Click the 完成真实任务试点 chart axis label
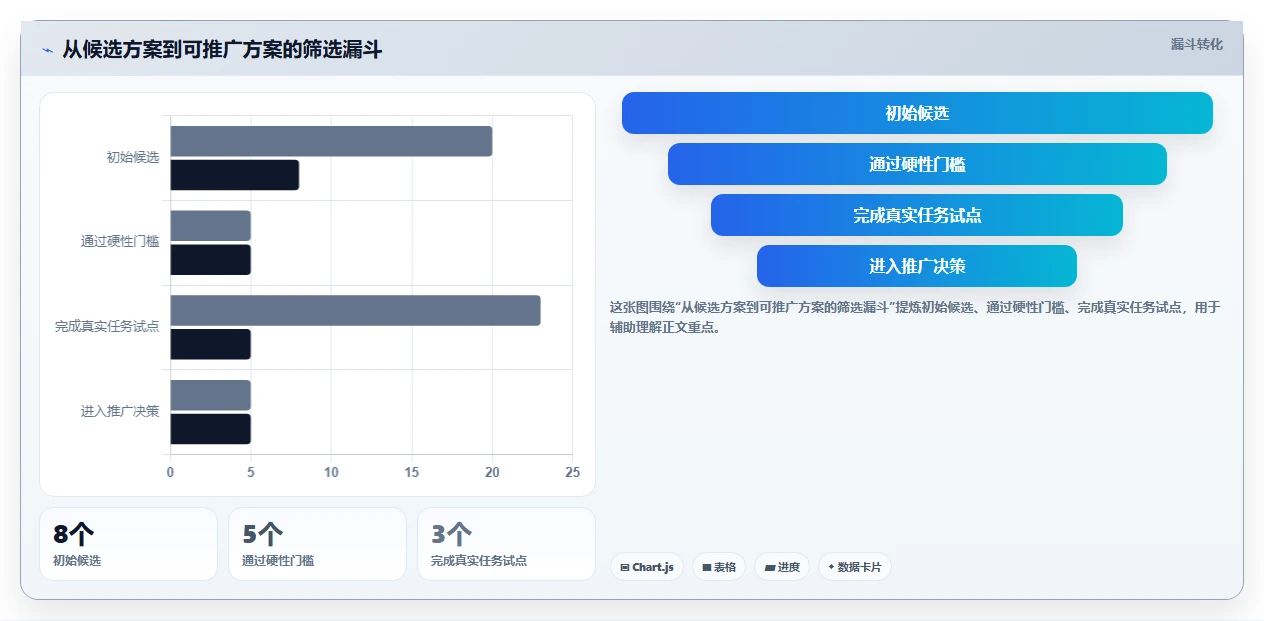The image size is (1264, 621). [107, 327]
